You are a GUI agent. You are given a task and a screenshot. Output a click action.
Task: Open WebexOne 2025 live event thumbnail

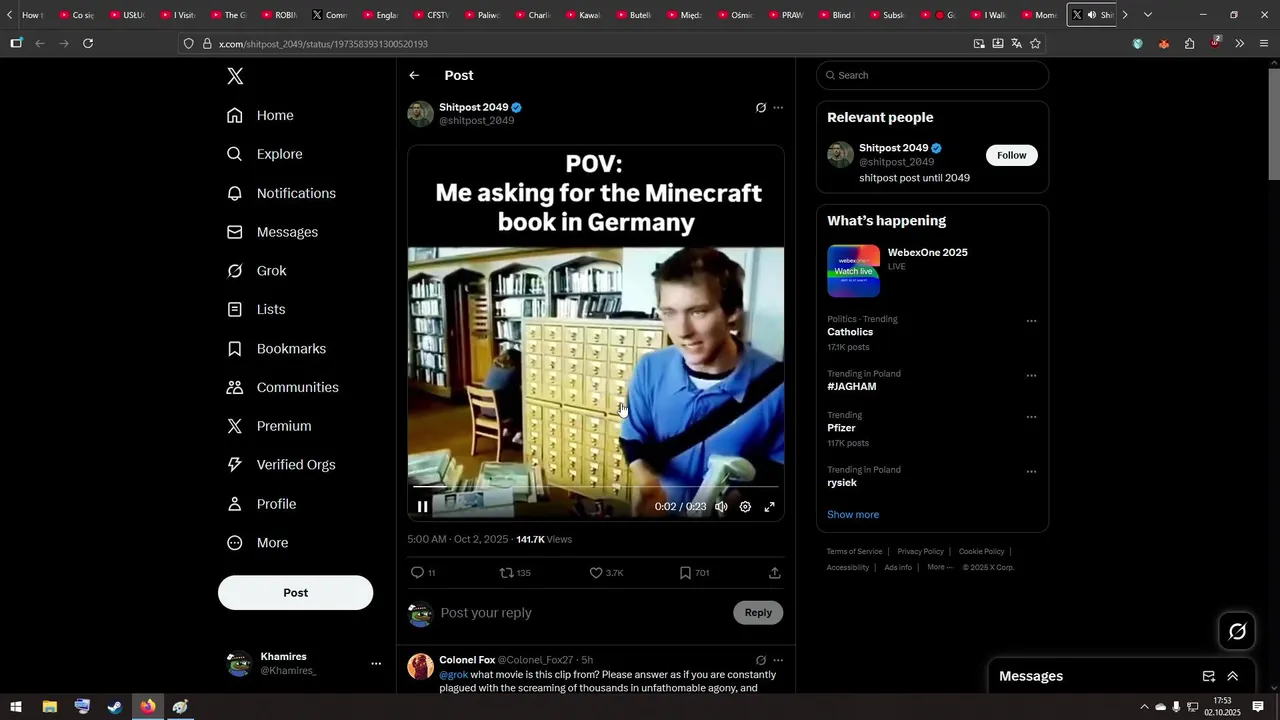tap(853, 271)
